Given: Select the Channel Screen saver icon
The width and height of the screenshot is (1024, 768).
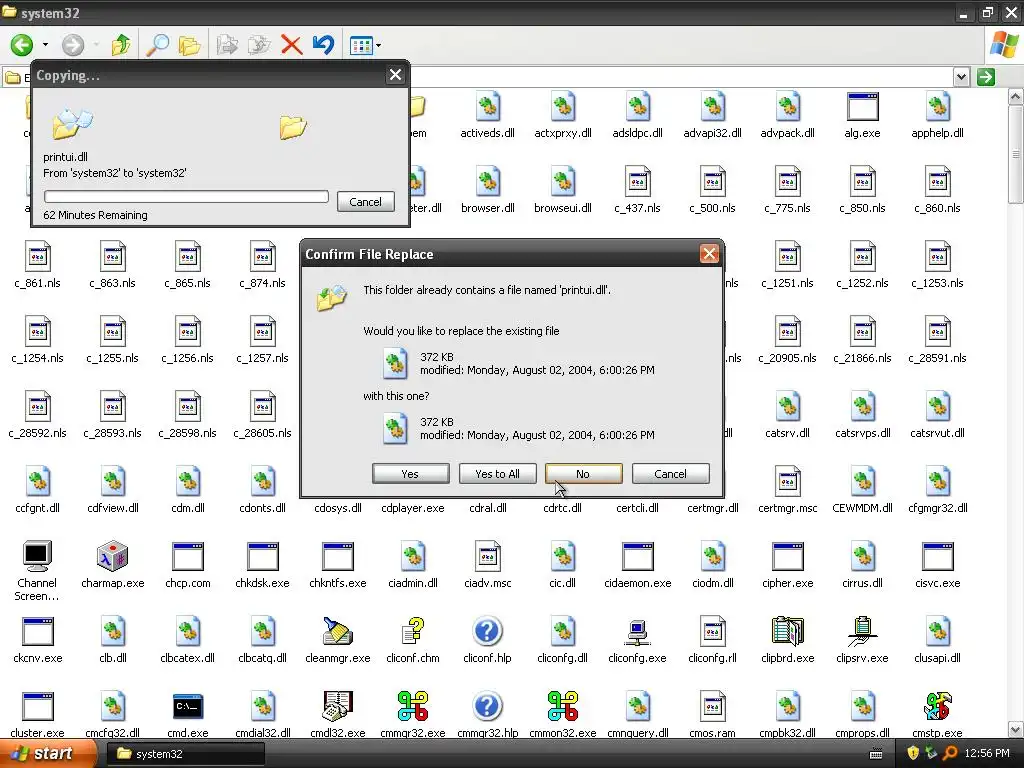Looking at the screenshot, I should (37, 557).
